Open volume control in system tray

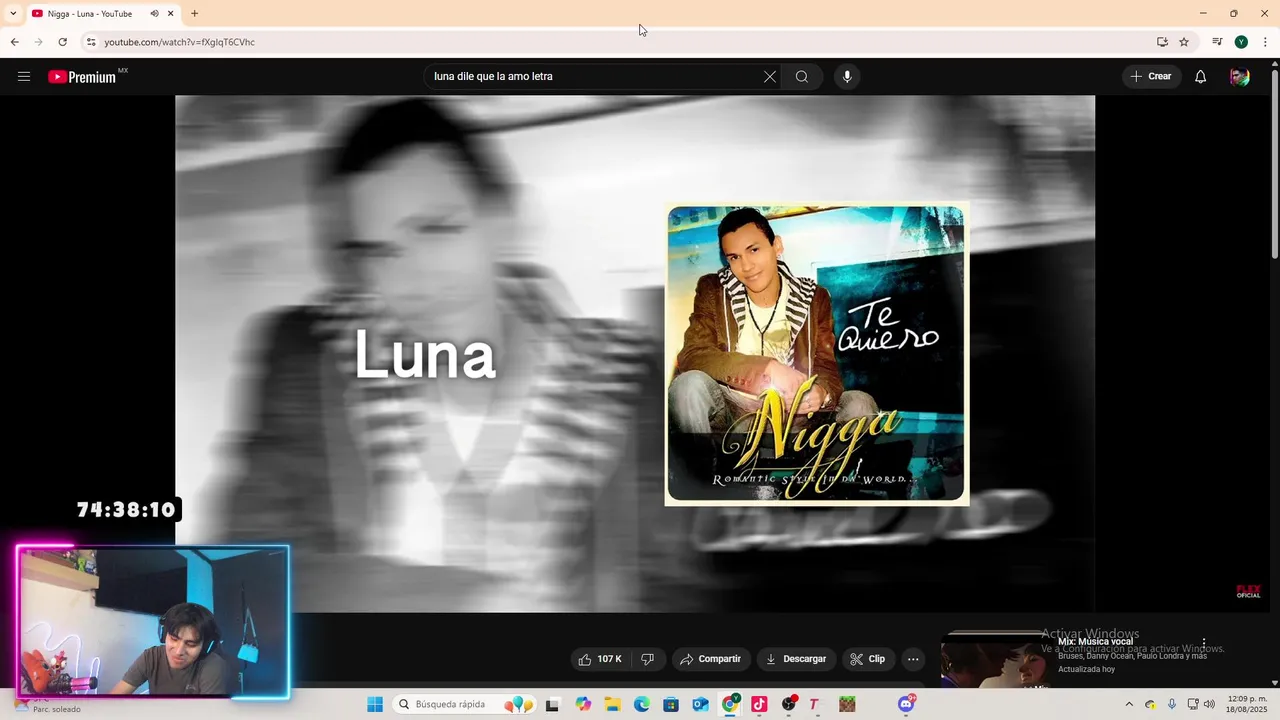click(1209, 704)
